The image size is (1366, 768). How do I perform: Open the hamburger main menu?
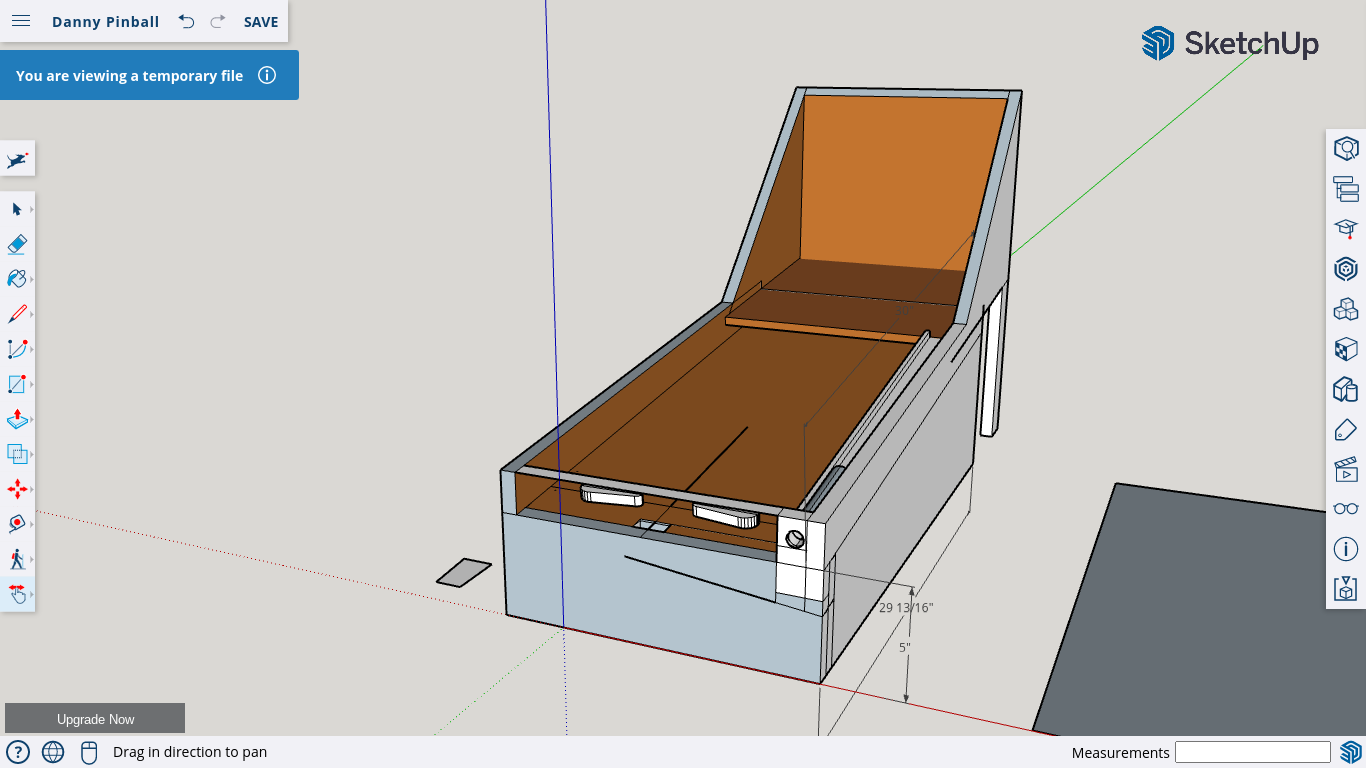(21, 21)
